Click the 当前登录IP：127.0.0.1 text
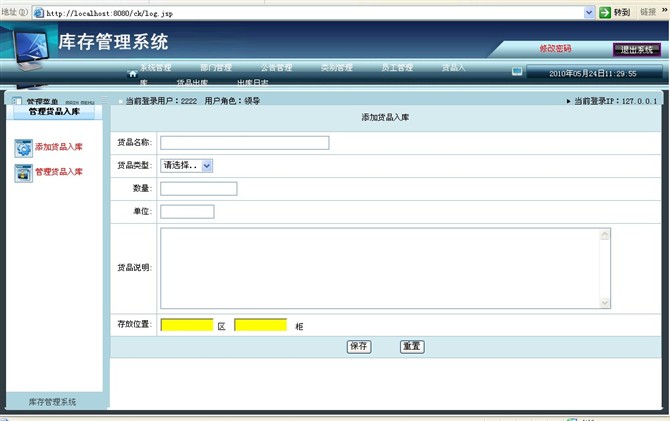The width and height of the screenshot is (670, 421). point(615,101)
